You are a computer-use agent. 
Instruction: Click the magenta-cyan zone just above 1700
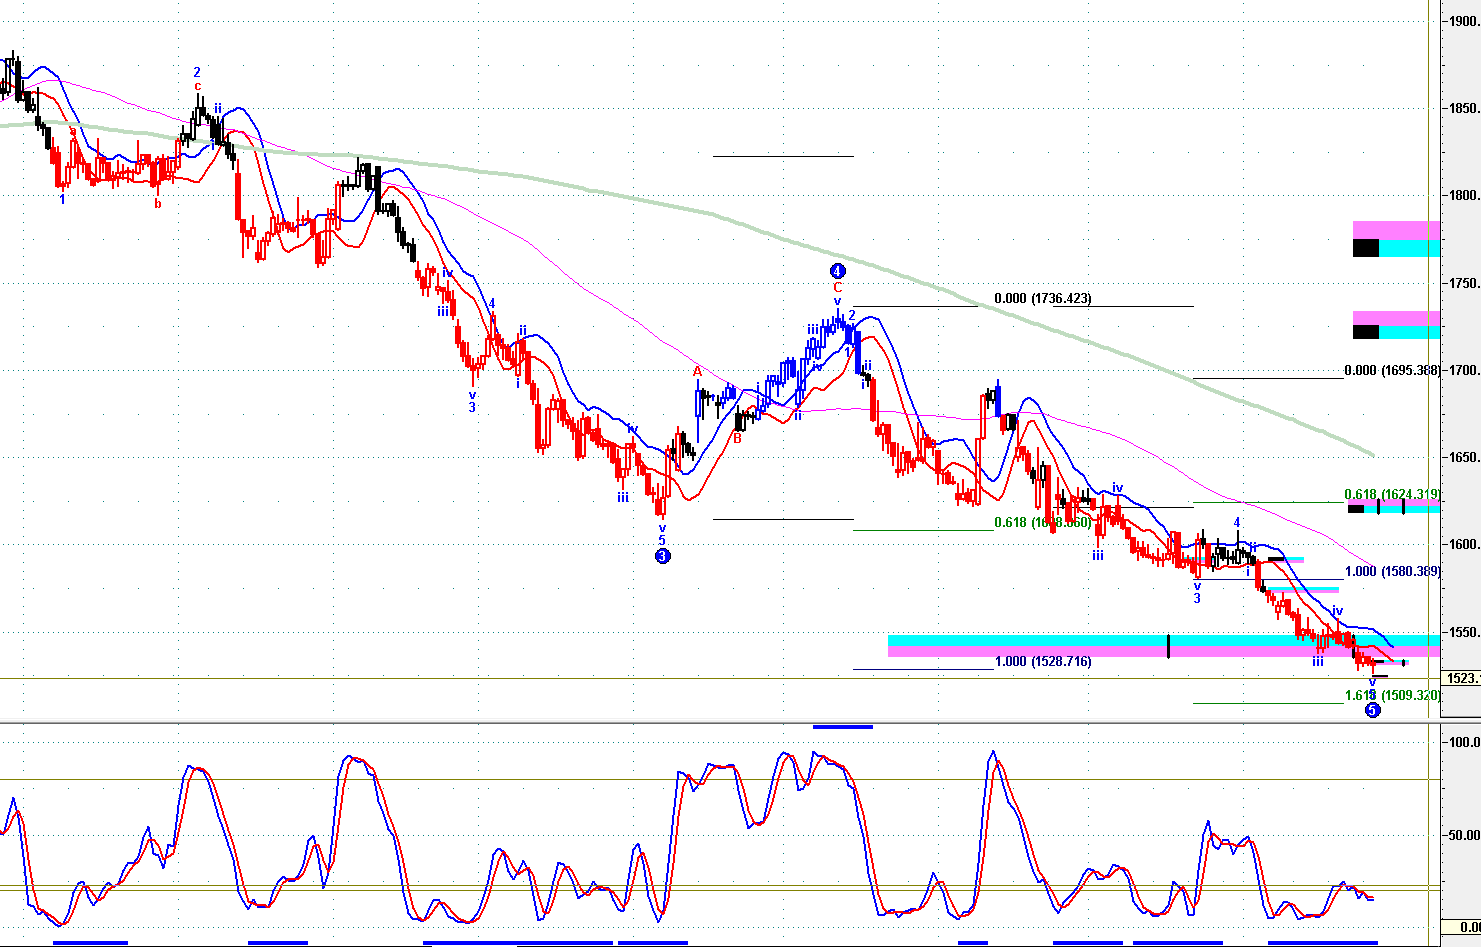click(x=1396, y=325)
